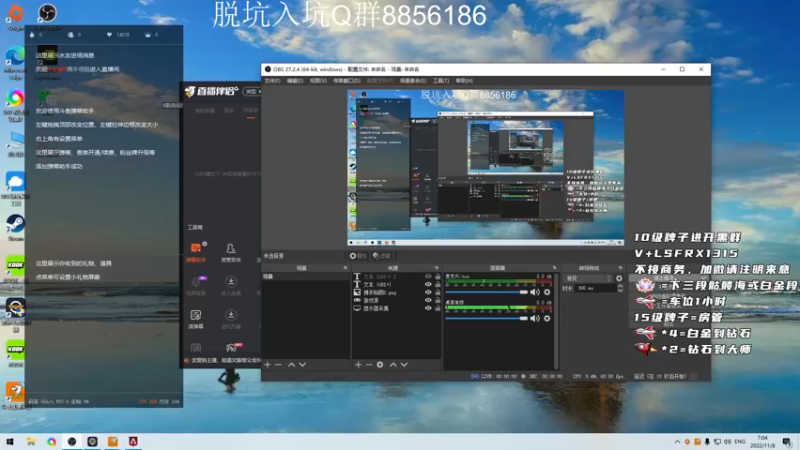The image size is (800, 450).
Task: Adjust the microphone volume slider
Action: click(486, 292)
